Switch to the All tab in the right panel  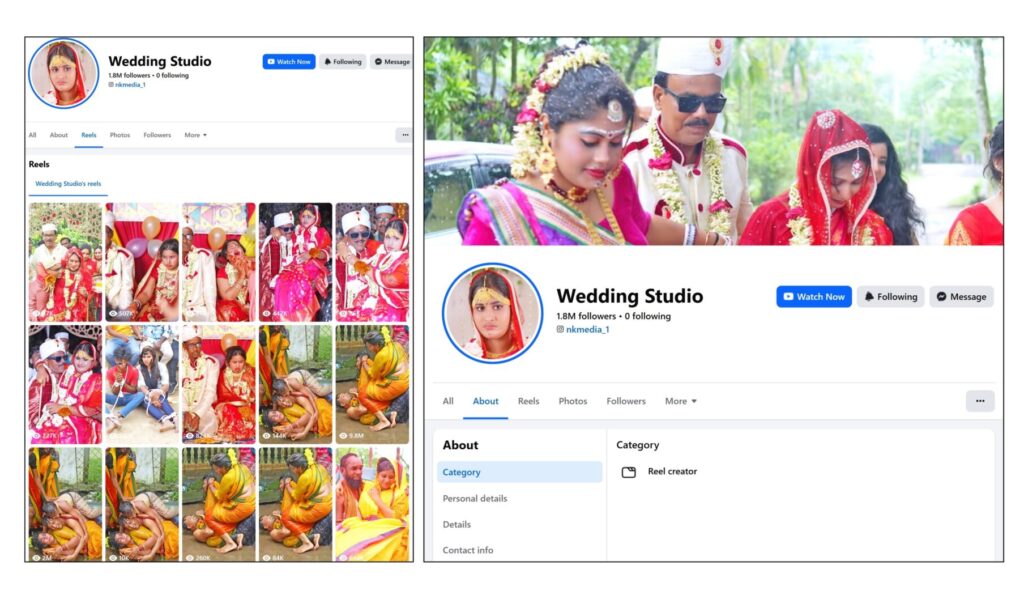[448, 401]
